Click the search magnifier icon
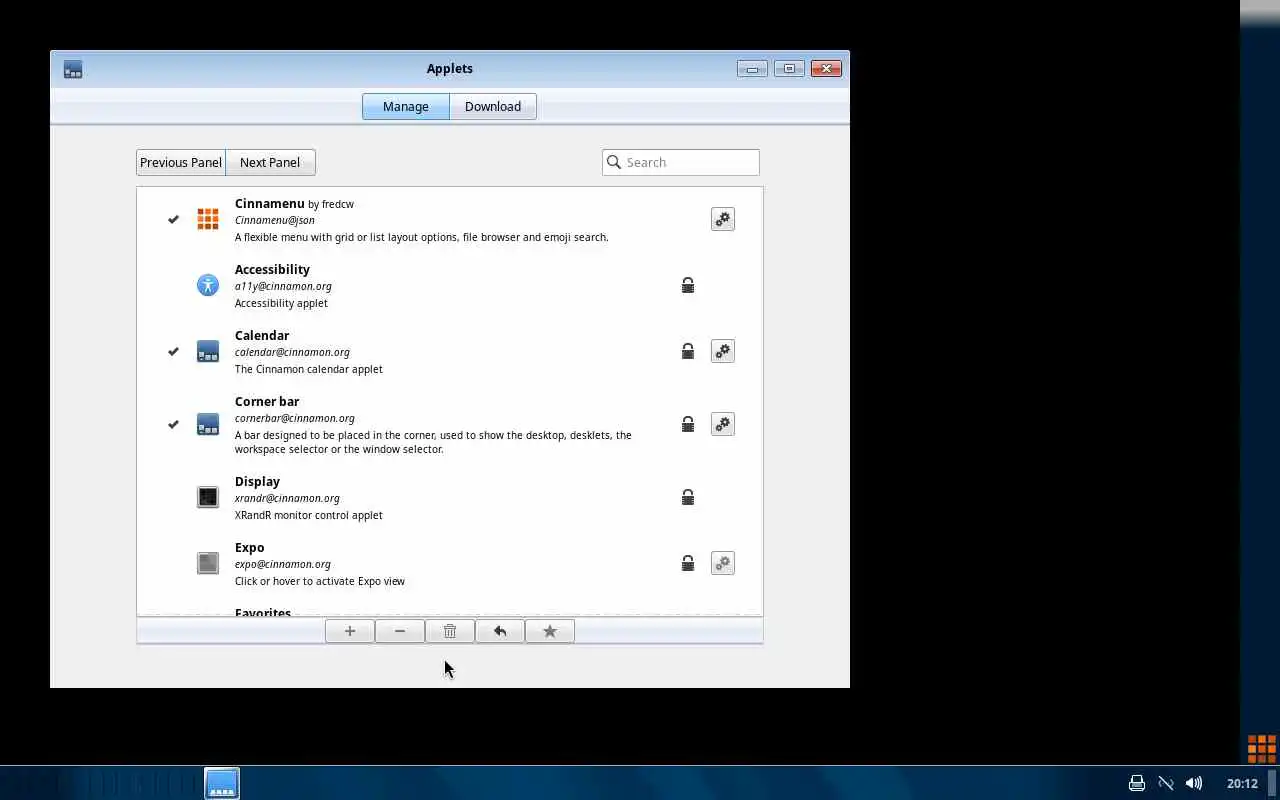Viewport: 1280px width, 800px height. coord(614,162)
